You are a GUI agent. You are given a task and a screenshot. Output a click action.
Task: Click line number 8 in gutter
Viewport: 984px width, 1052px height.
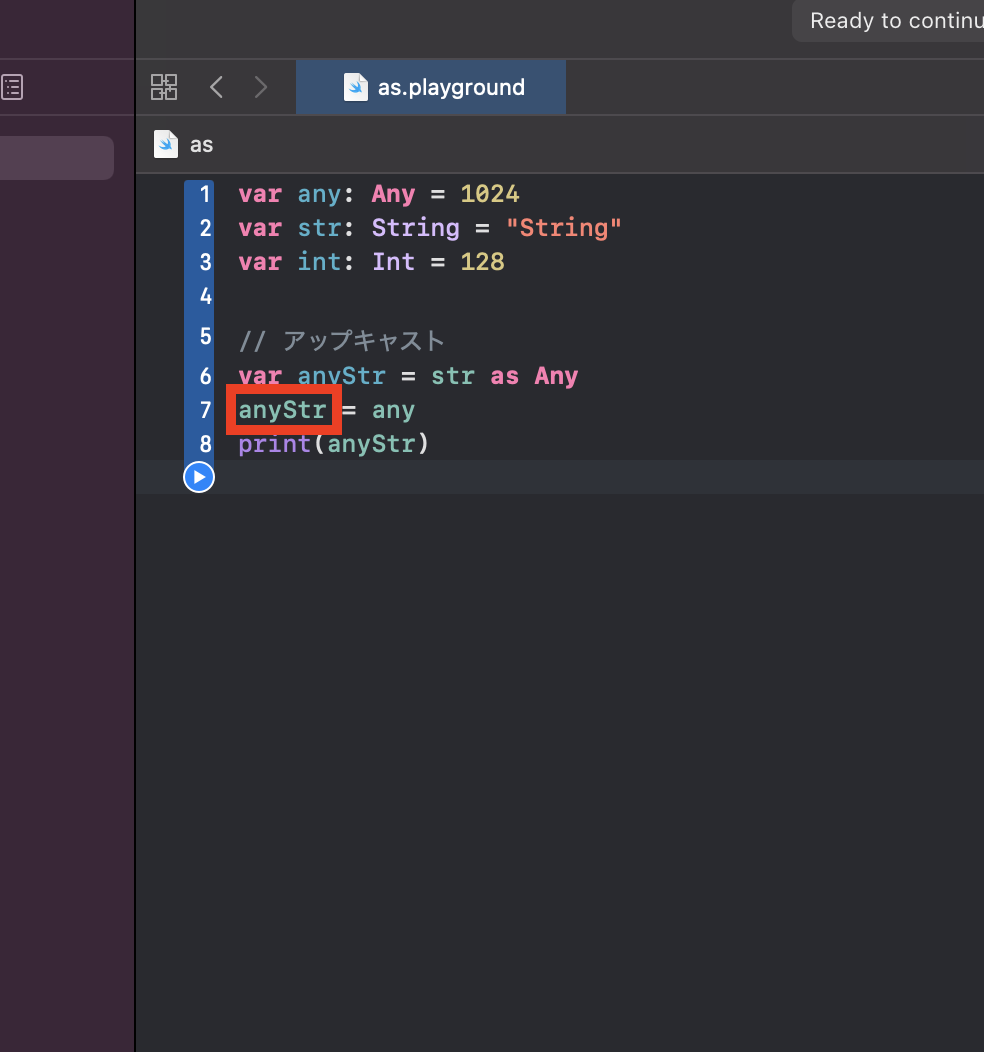pyautogui.click(x=205, y=444)
